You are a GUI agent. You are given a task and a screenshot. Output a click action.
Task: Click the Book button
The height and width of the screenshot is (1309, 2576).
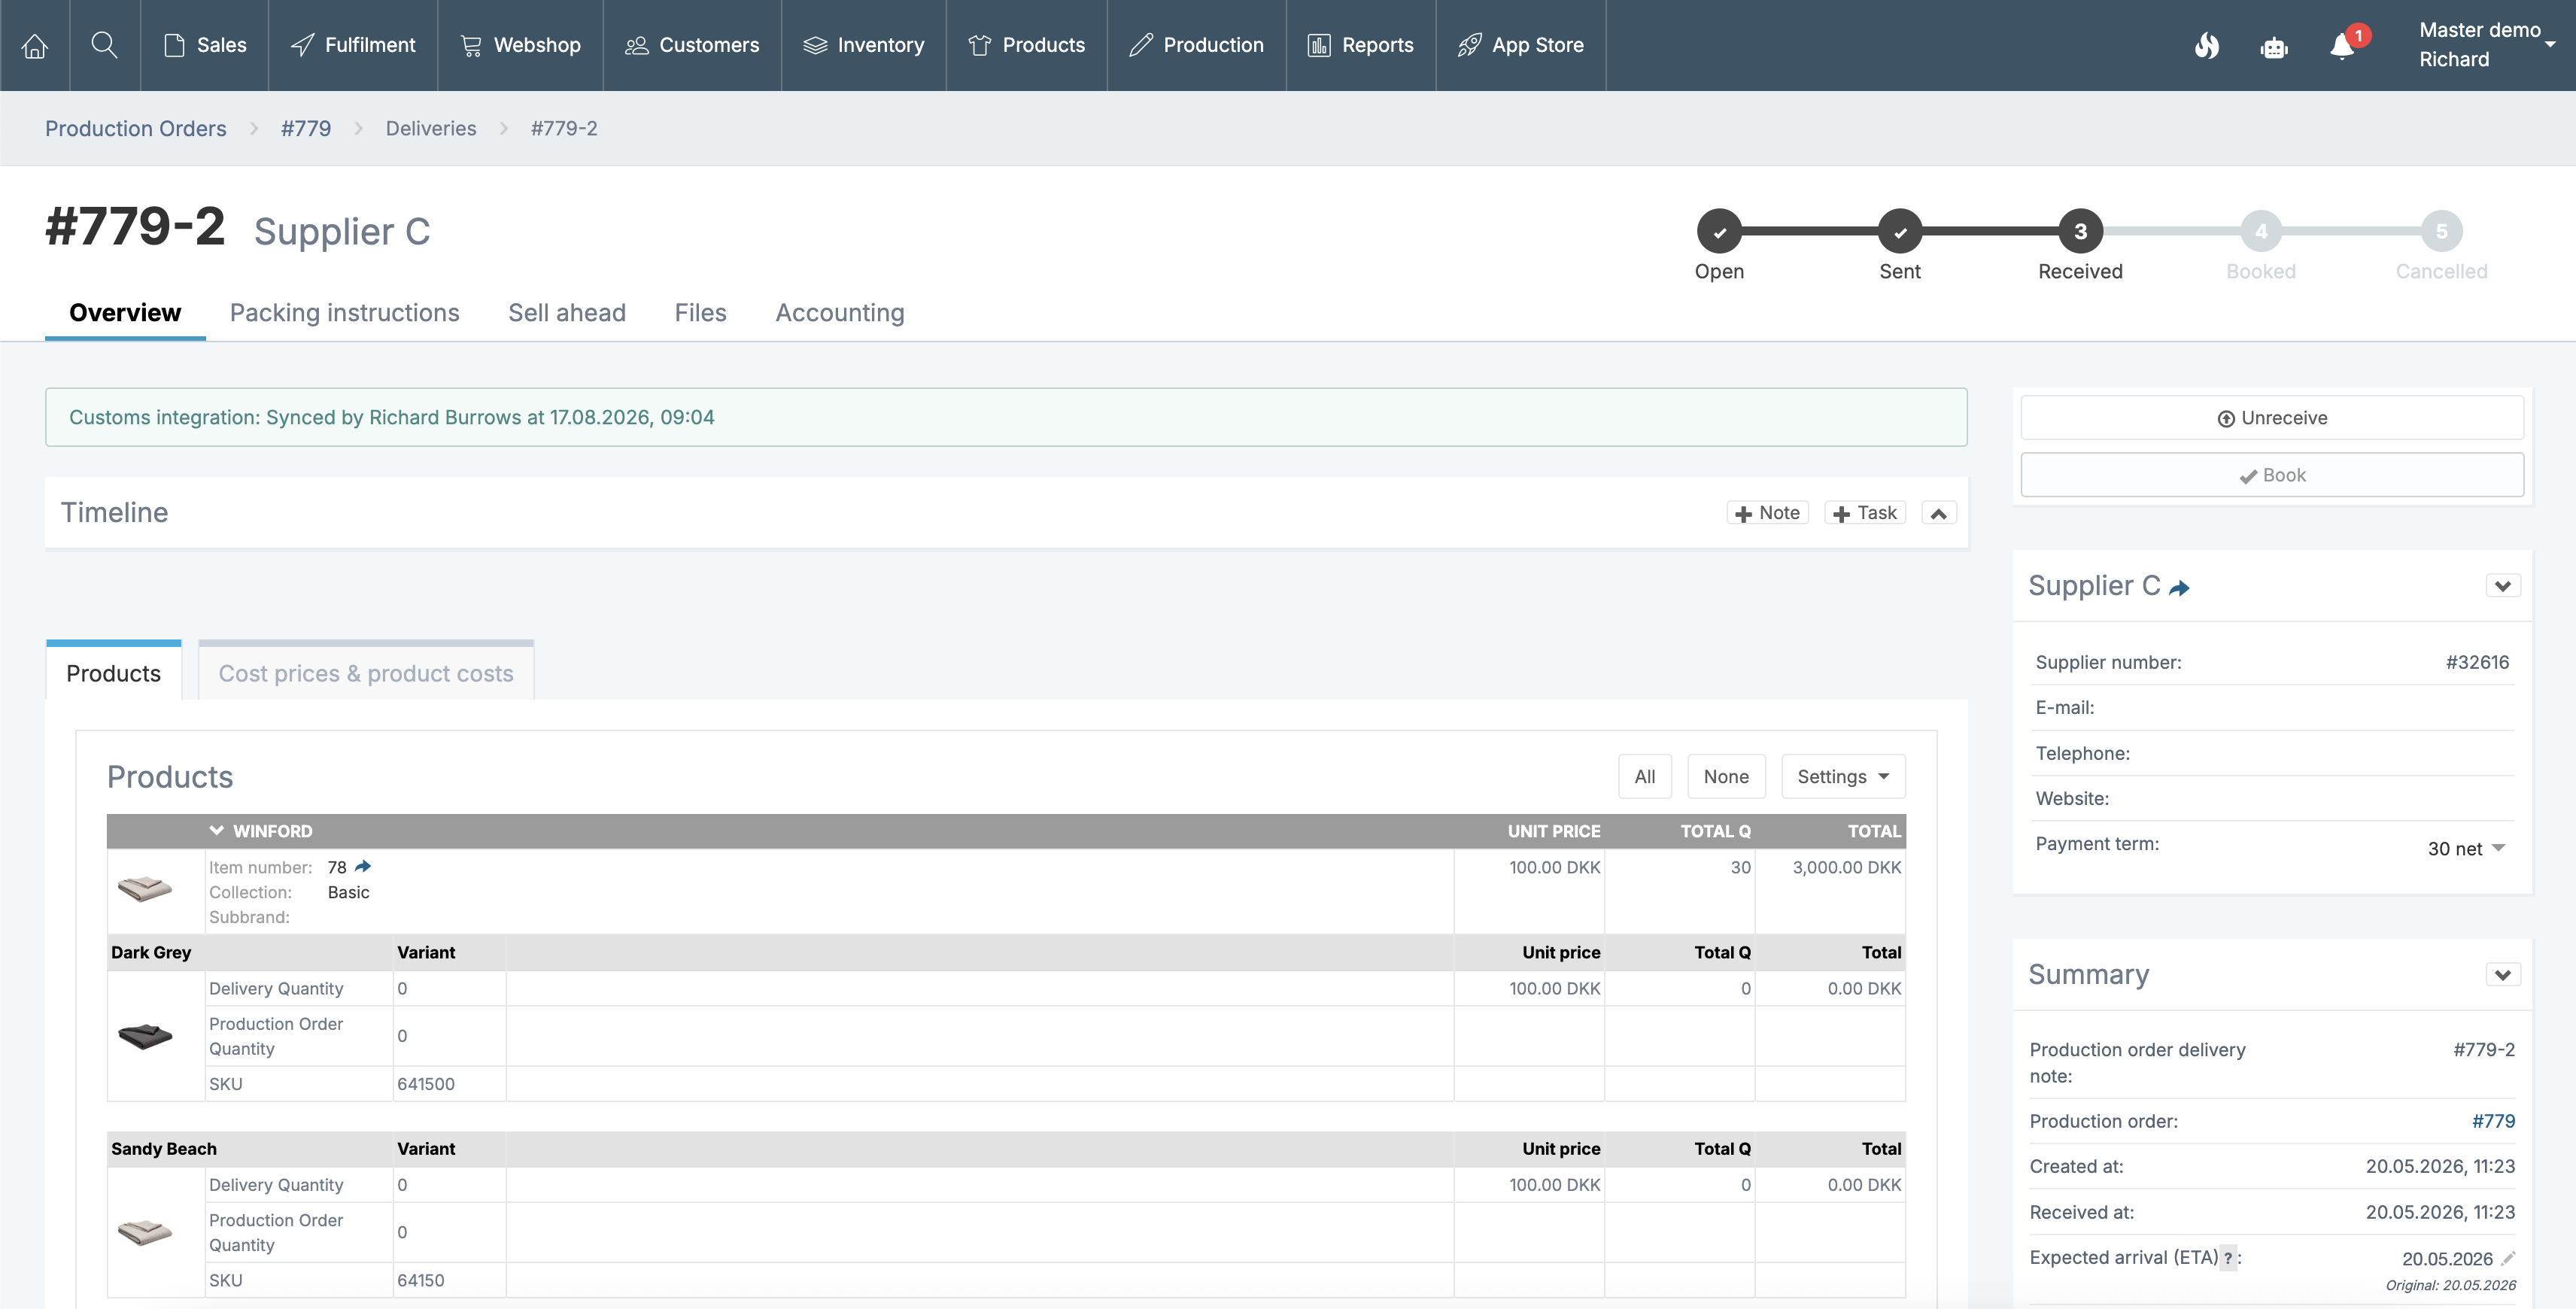tap(2272, 475)
